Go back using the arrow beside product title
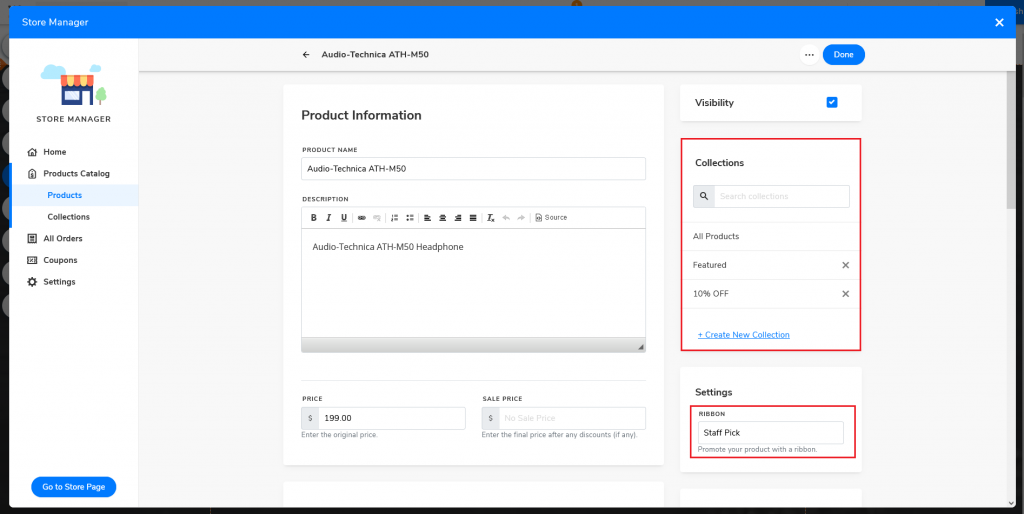Image resolution: width=1024 pixels, height=514 pixels. (306, 55)
